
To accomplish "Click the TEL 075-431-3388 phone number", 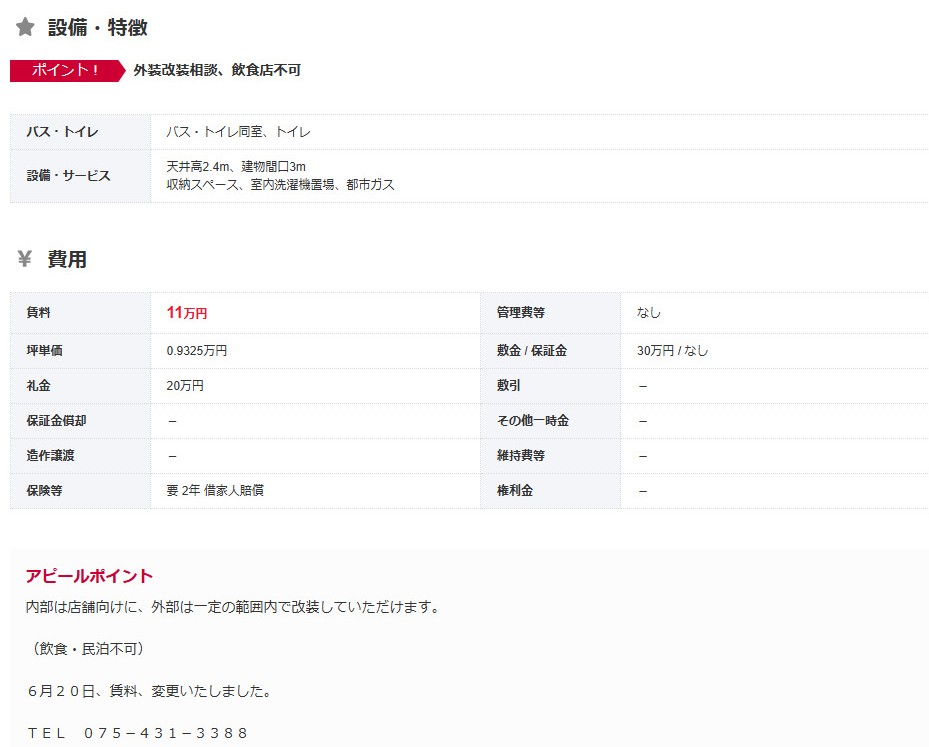I will [x=138, y=733].
